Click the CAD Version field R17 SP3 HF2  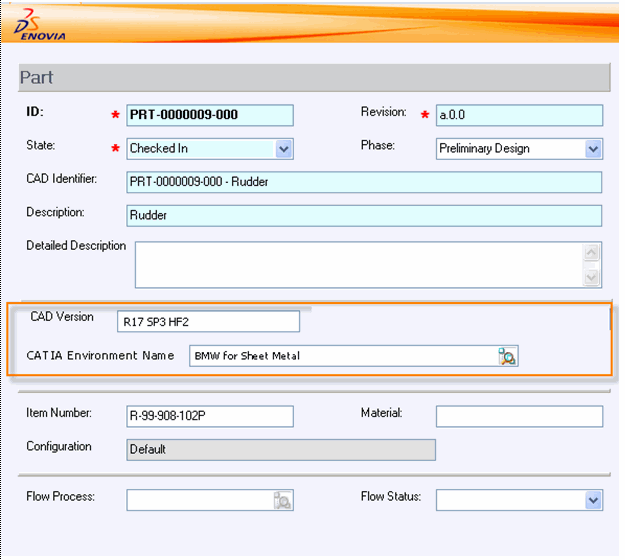tap(208, 321)
